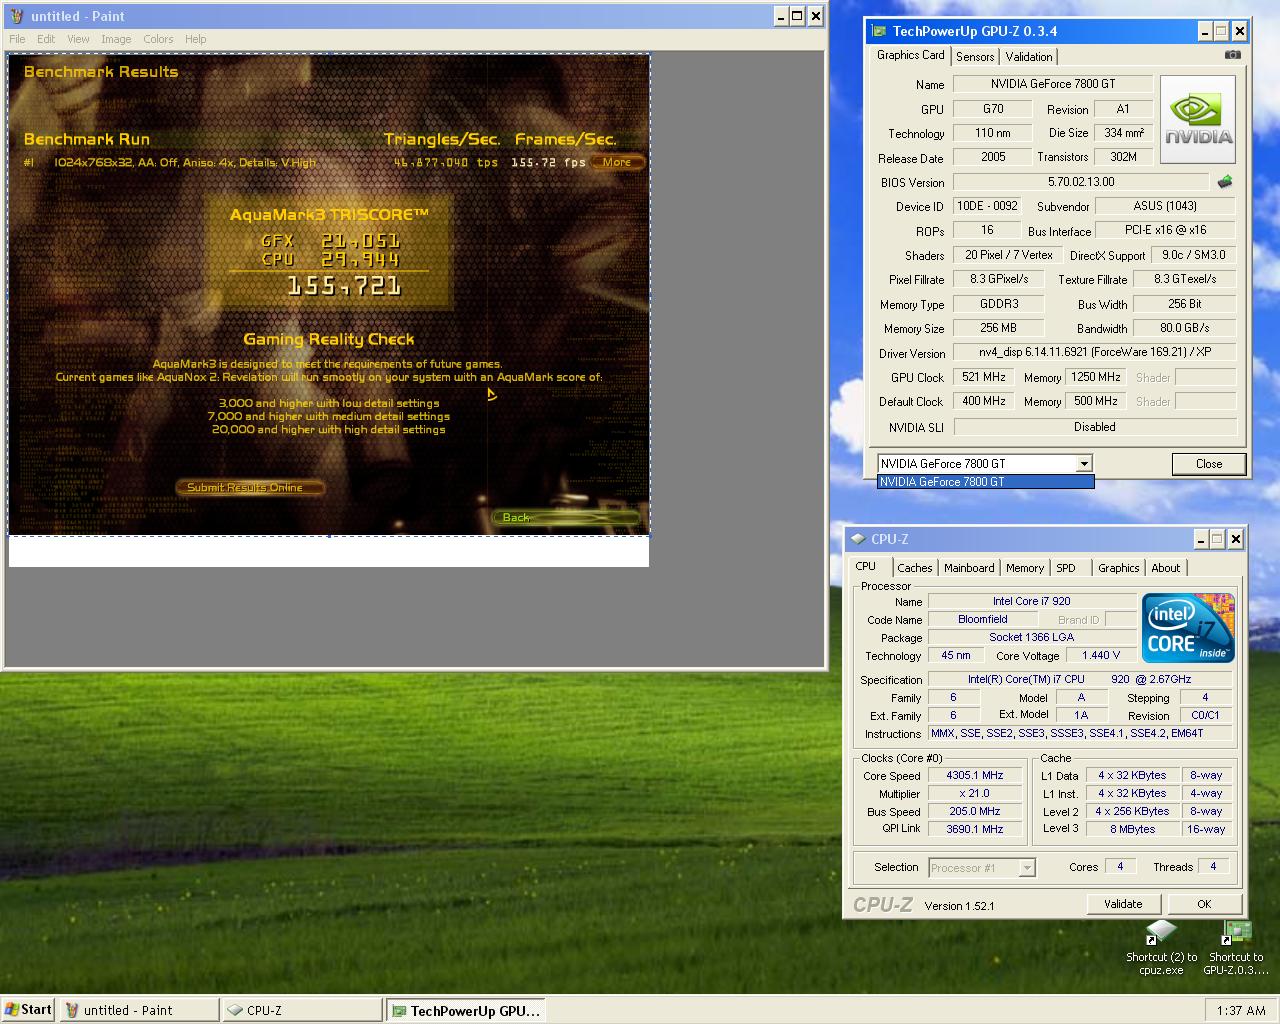The image size is (1280, 1024).
Task: Click the Core Speed 4305.1 MHz value
Action: [x=974, y=775]
